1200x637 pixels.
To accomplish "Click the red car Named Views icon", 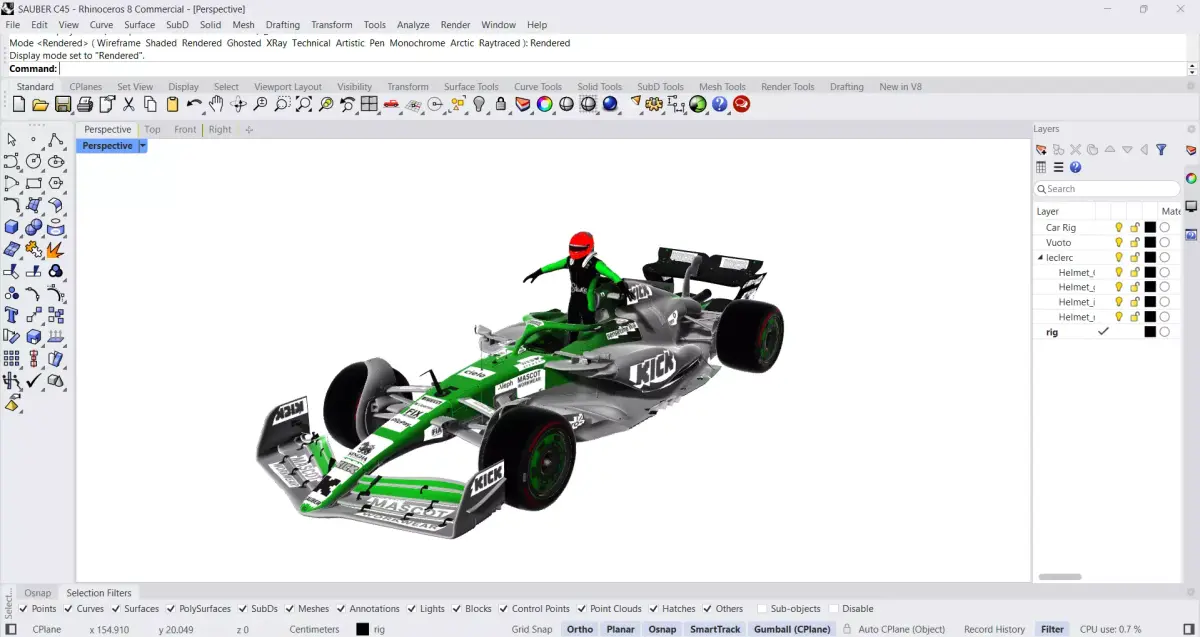I will click(x=391, y=104).
